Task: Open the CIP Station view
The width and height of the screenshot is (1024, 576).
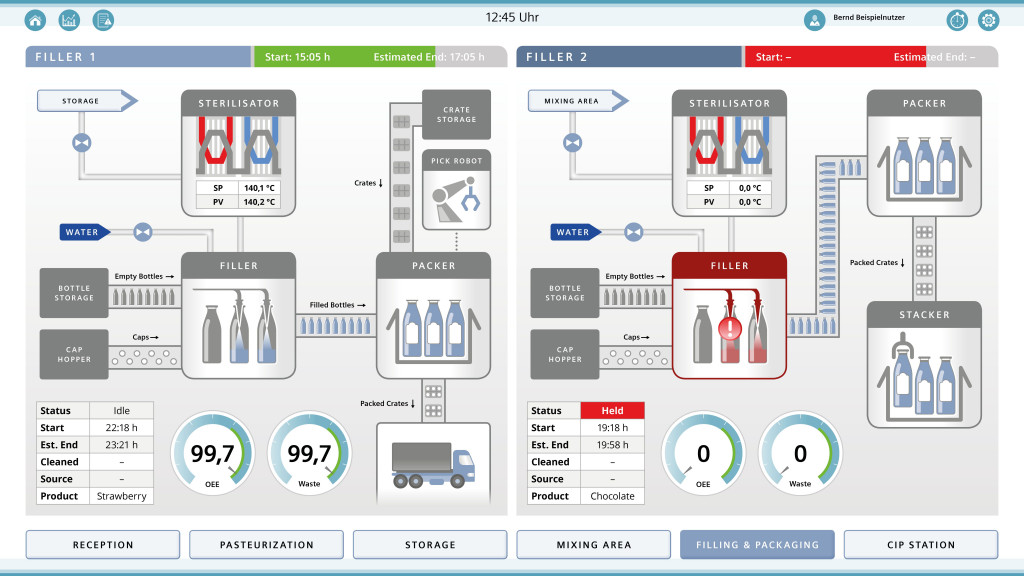Action: [920, 544]
